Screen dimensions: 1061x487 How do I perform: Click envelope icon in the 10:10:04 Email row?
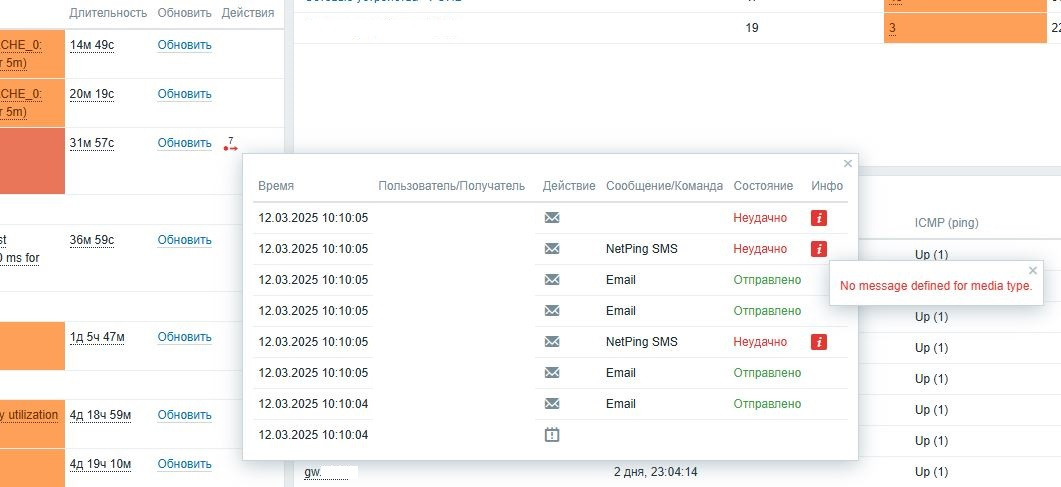552,404
